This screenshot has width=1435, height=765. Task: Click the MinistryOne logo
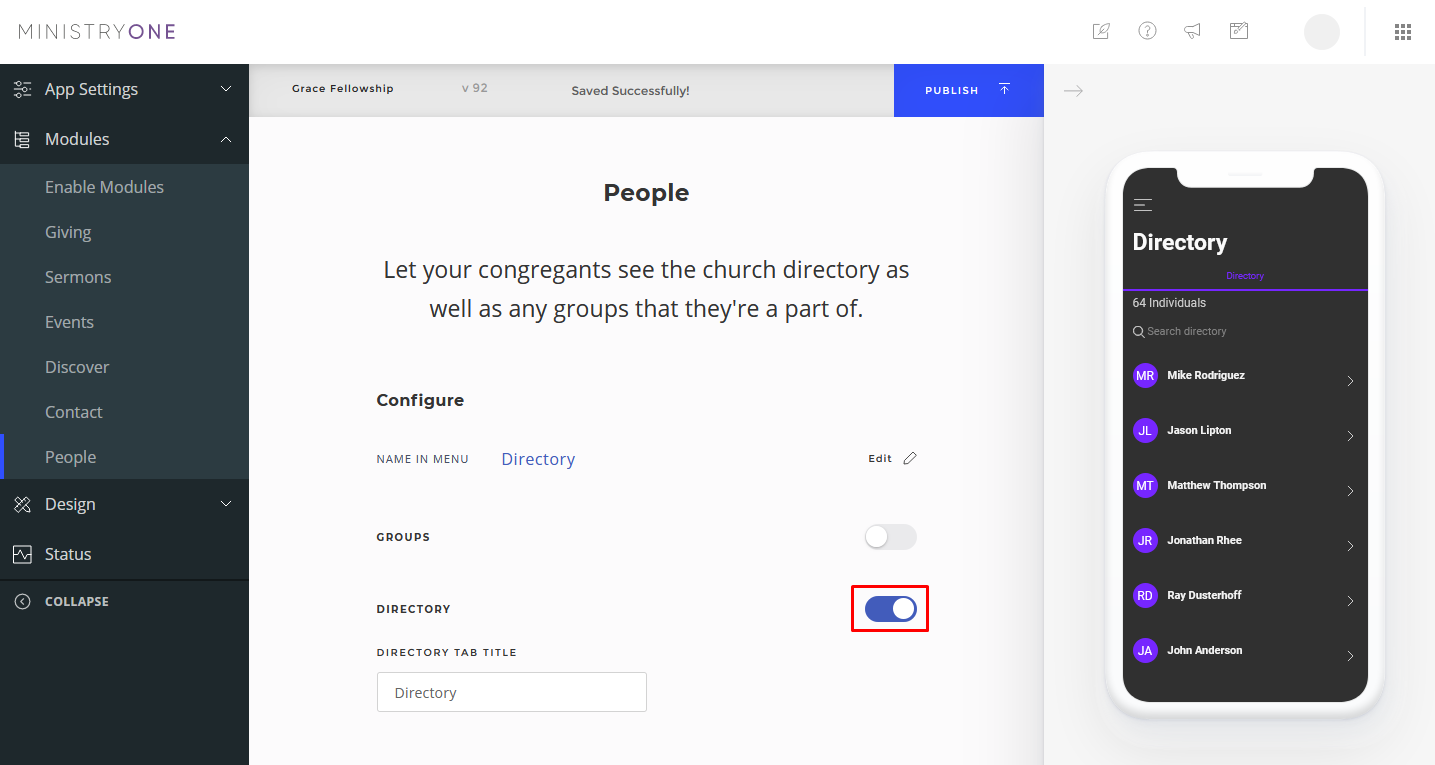[97, 32]
